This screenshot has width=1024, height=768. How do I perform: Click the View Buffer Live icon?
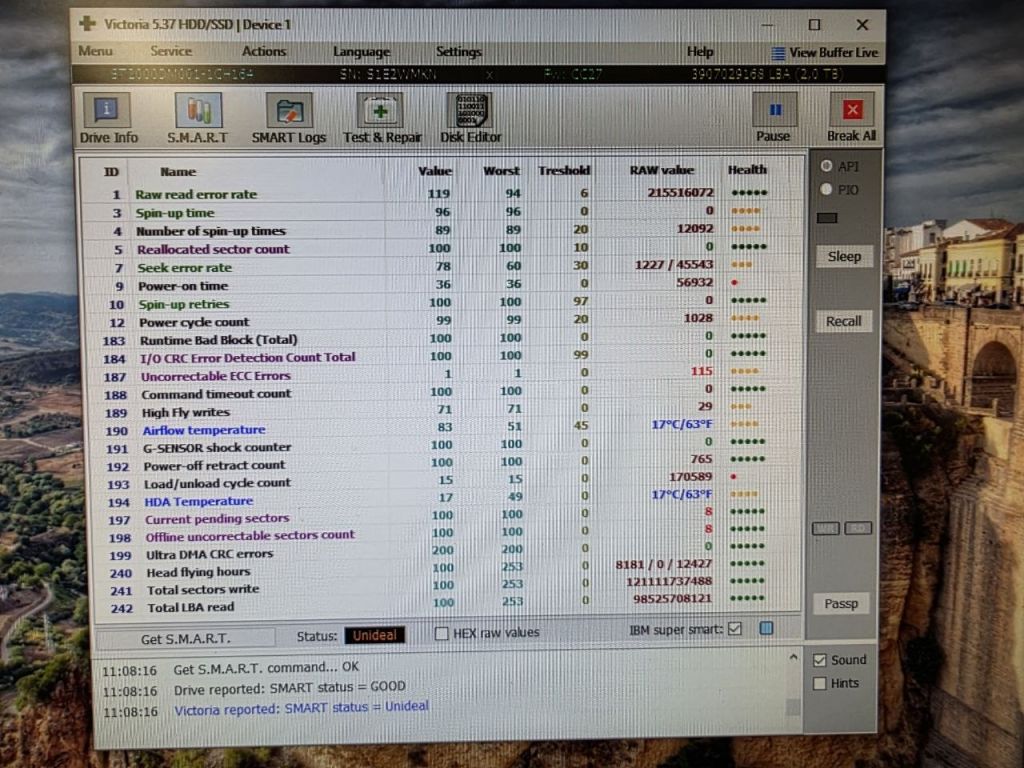tap(778, 53)
